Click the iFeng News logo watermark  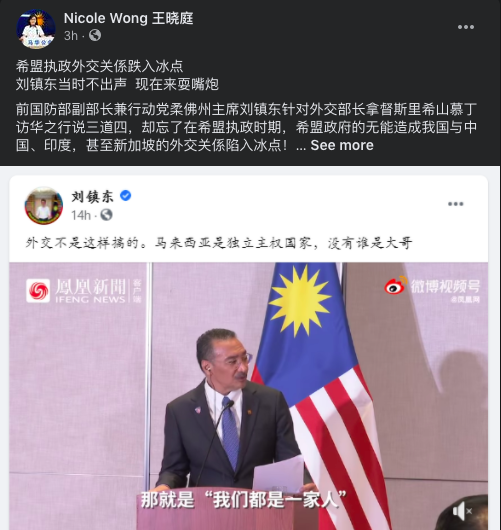pyautogui.click(x=84, y=291)
